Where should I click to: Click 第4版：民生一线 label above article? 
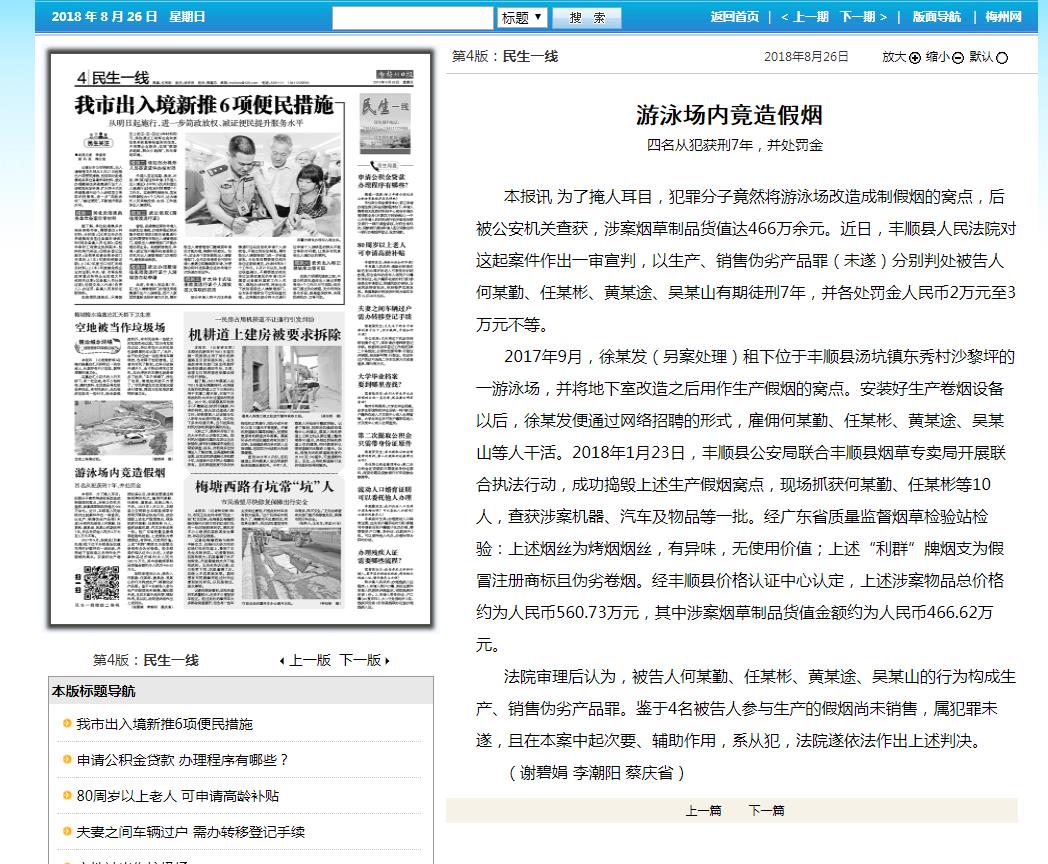point(505,57)
